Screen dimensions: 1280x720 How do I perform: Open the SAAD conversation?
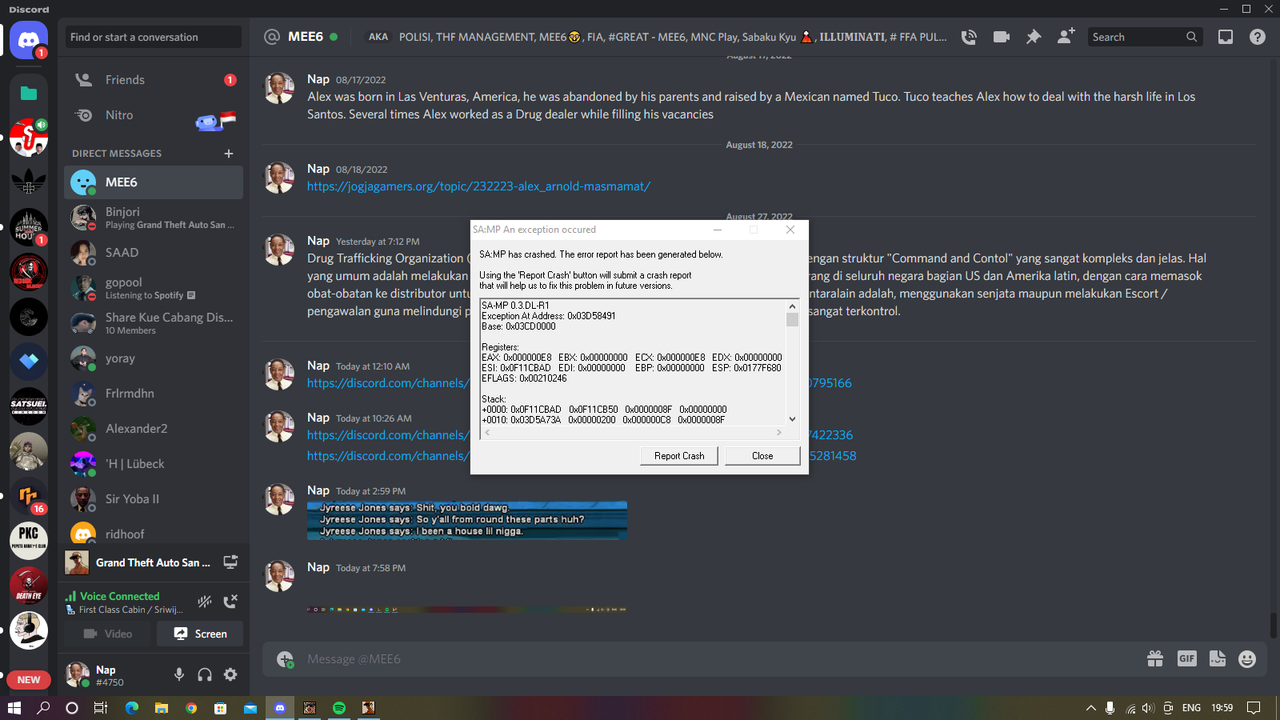coord(153,252)
